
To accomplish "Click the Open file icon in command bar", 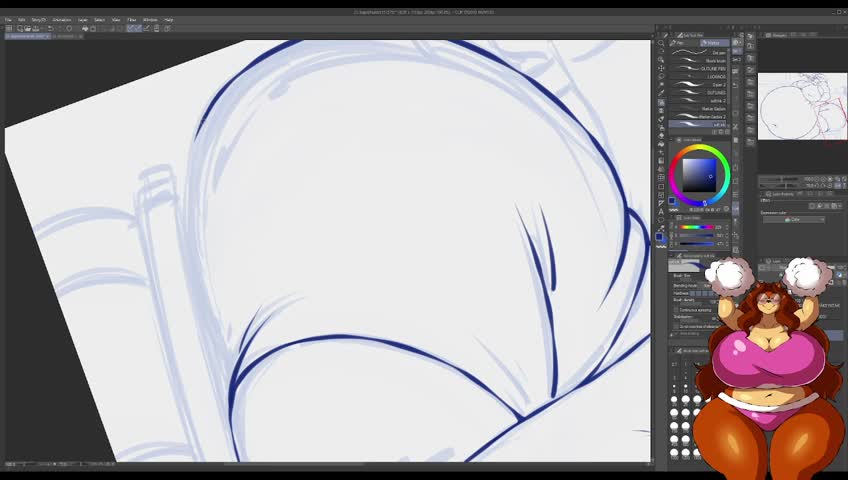I will coord(28,29).
